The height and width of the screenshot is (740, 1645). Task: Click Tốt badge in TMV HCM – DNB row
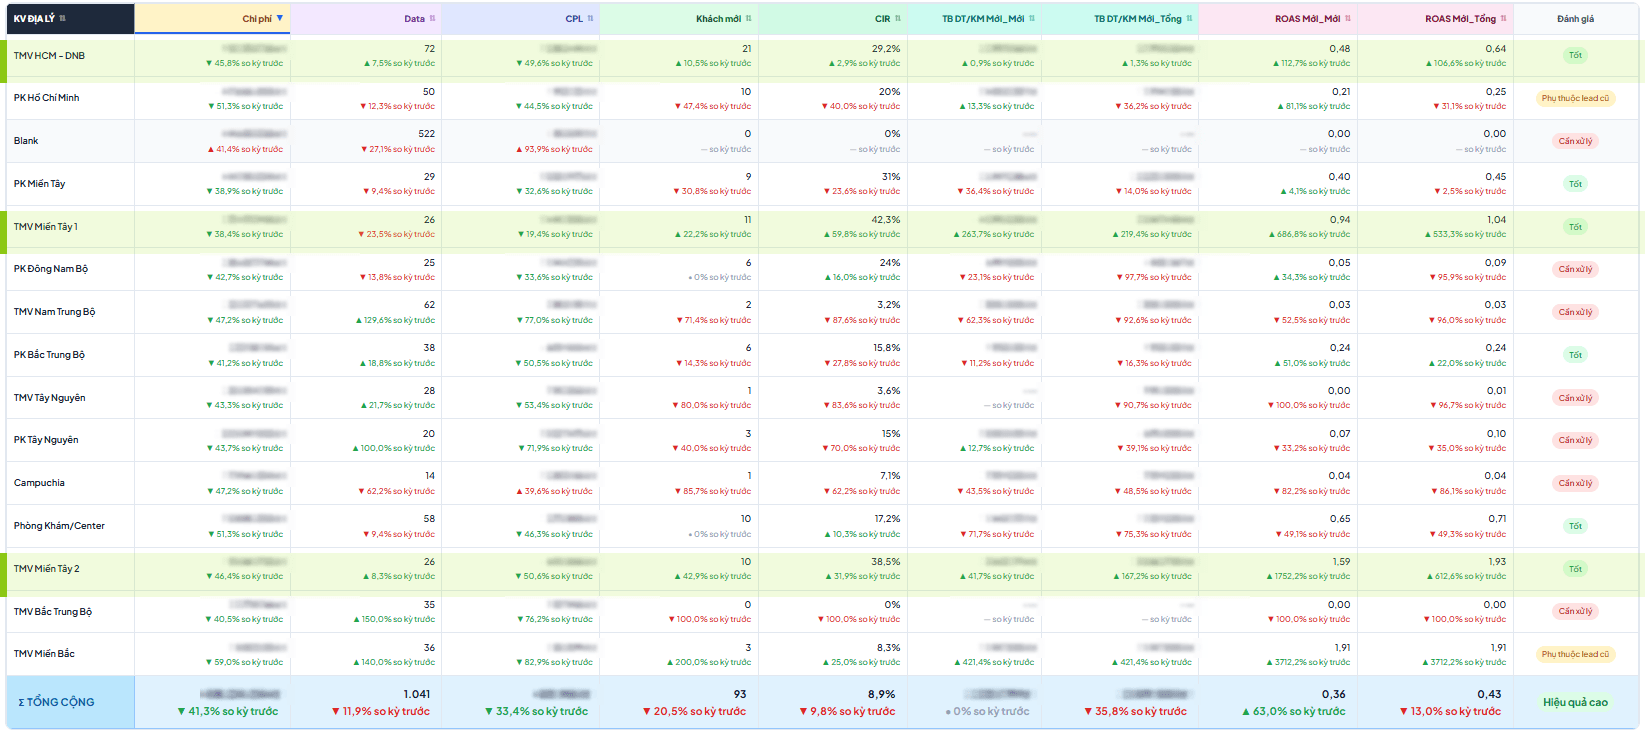point(1575,56)
